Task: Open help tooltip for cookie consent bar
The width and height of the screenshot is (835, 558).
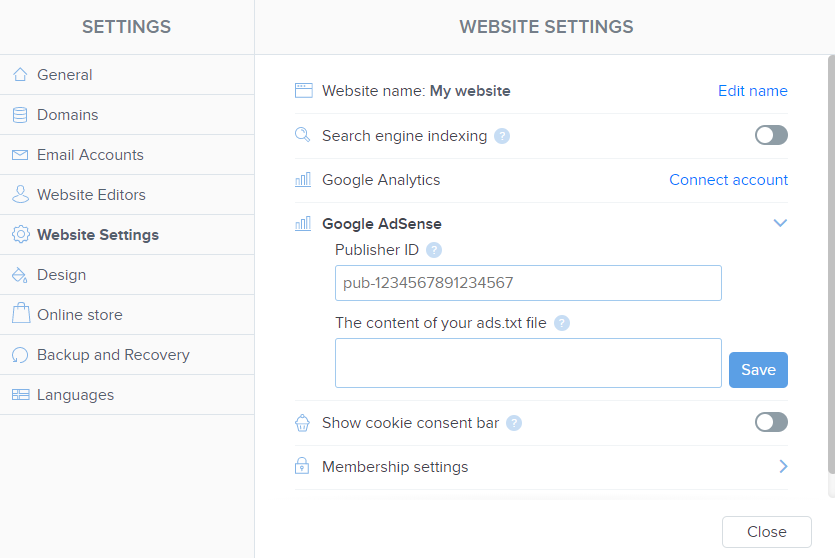Action: pyautogui.click(x=513, y=423)
